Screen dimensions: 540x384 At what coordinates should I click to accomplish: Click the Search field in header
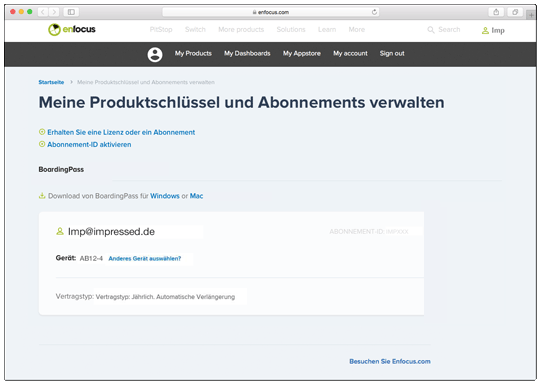pos(449,30)
